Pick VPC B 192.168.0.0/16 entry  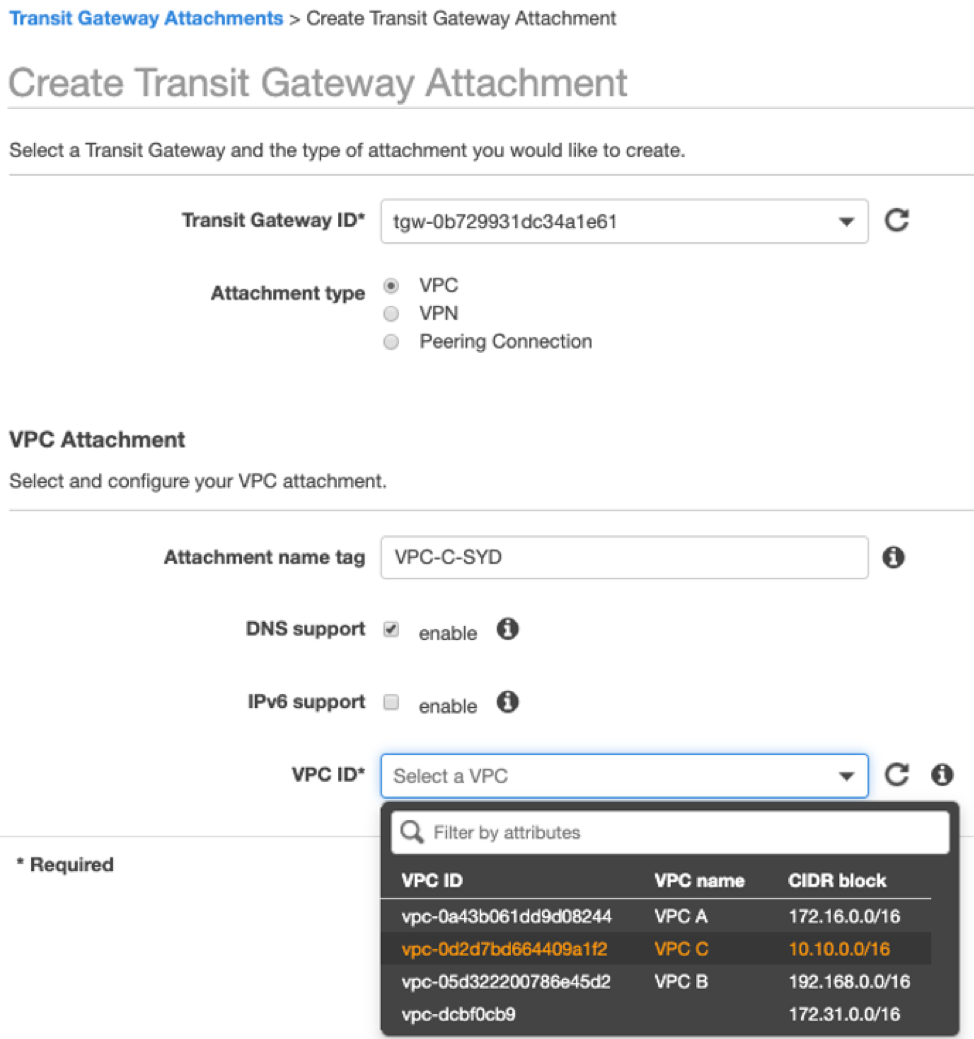656,981
